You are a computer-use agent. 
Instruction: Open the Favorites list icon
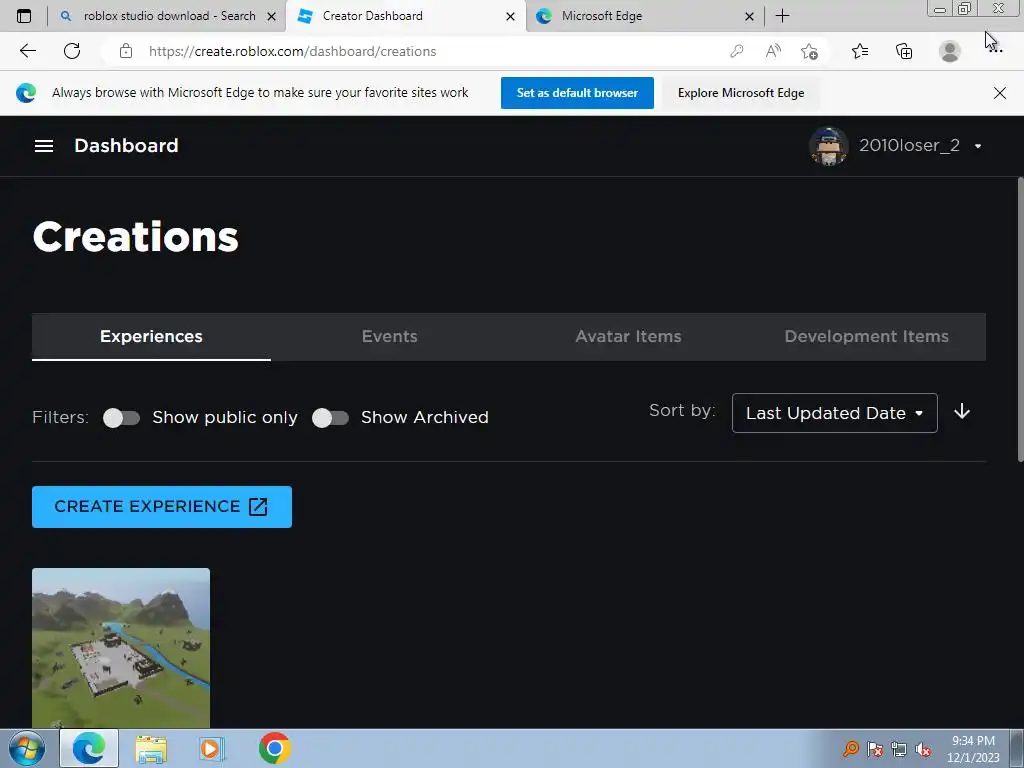[x=860, y=51]
